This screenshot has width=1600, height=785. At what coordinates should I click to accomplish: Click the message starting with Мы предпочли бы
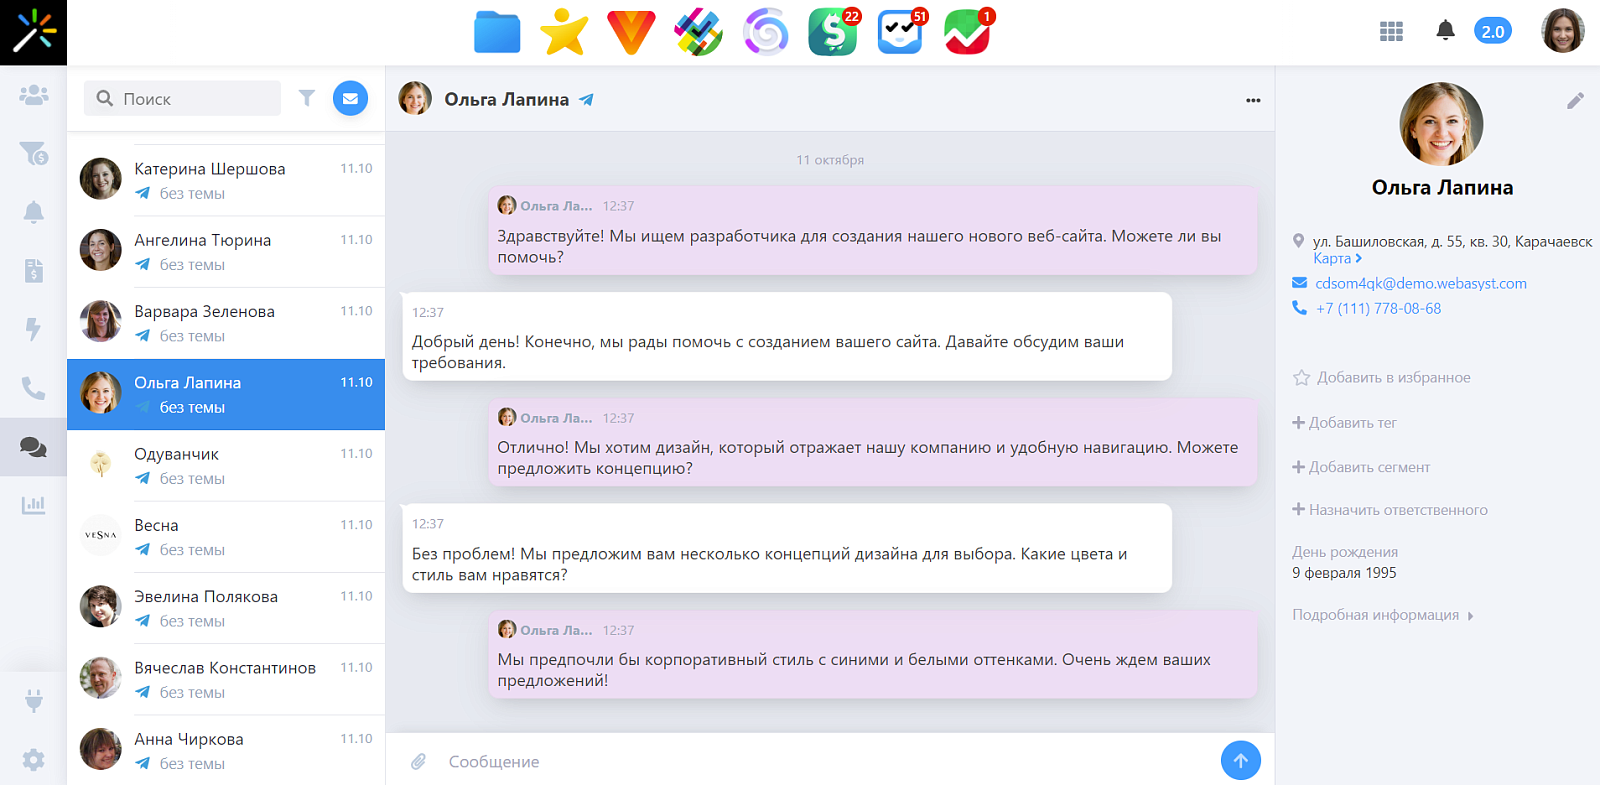(872, 654)
